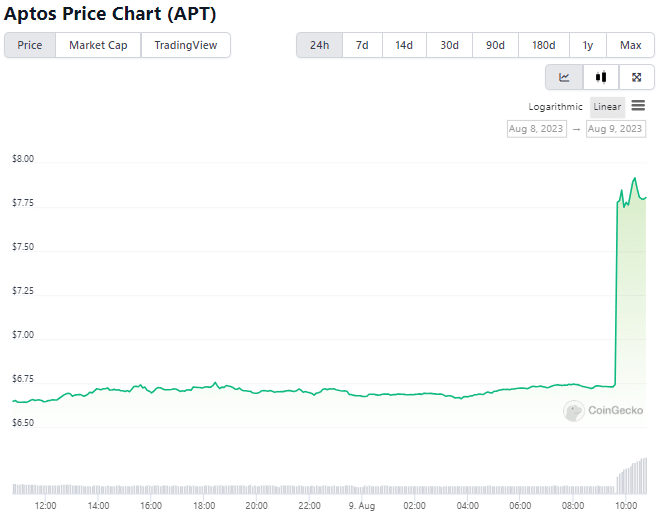Select Linear scale option
The width and height of the screenshot is (667, 514).
(607, 107)
